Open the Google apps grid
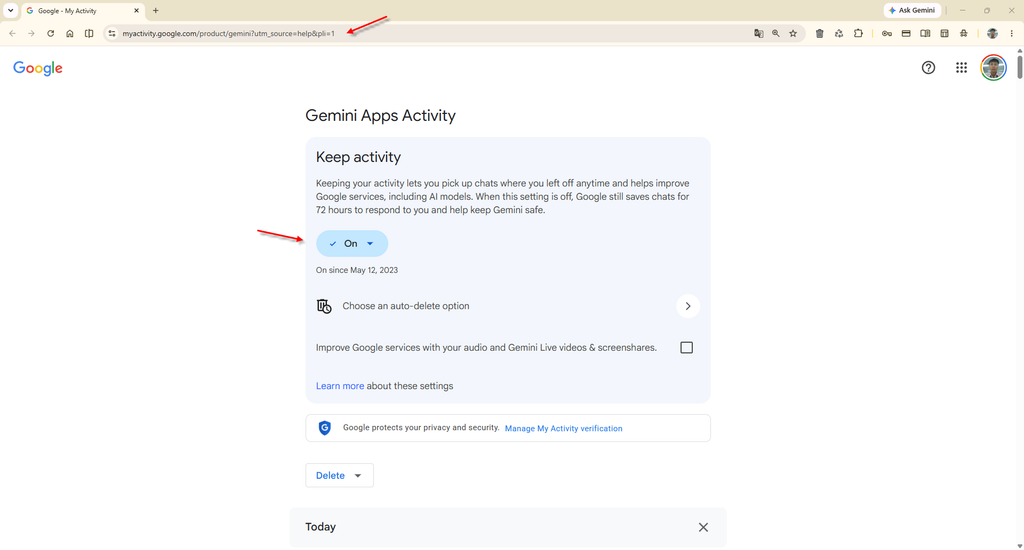 tap(961, 68)
